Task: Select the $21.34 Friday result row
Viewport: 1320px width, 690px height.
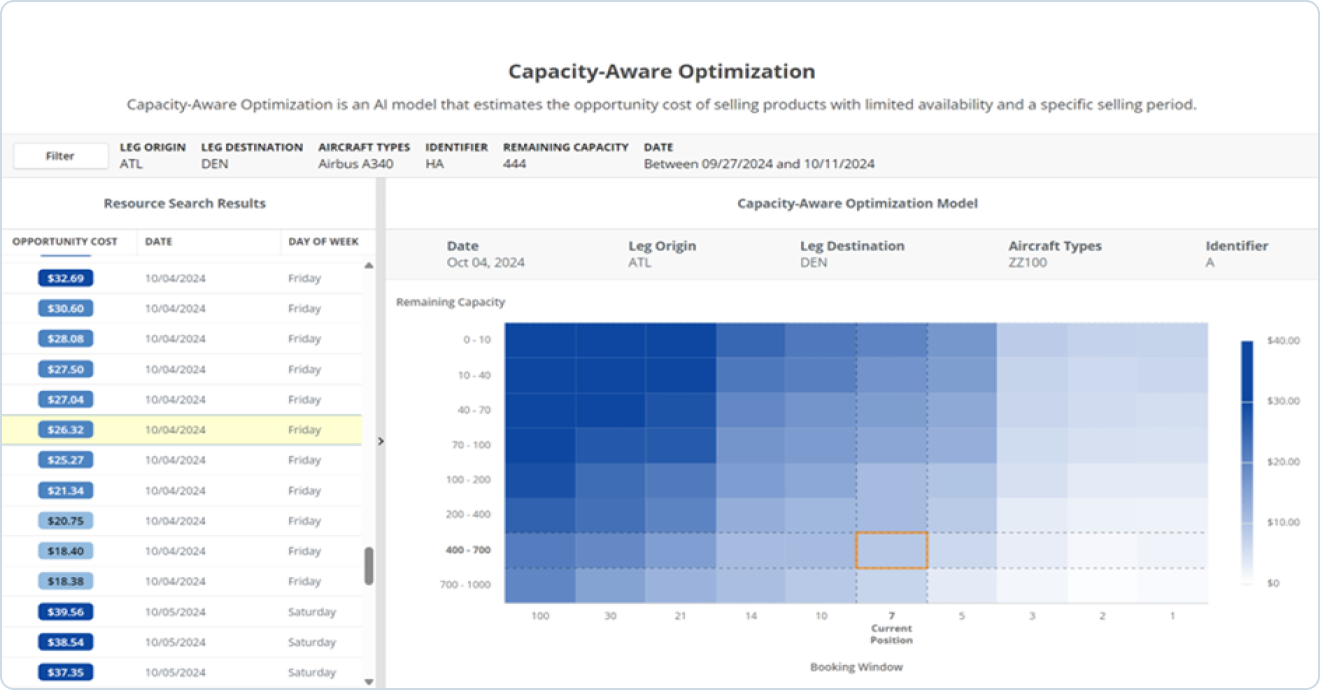Action: coord(180,491)
